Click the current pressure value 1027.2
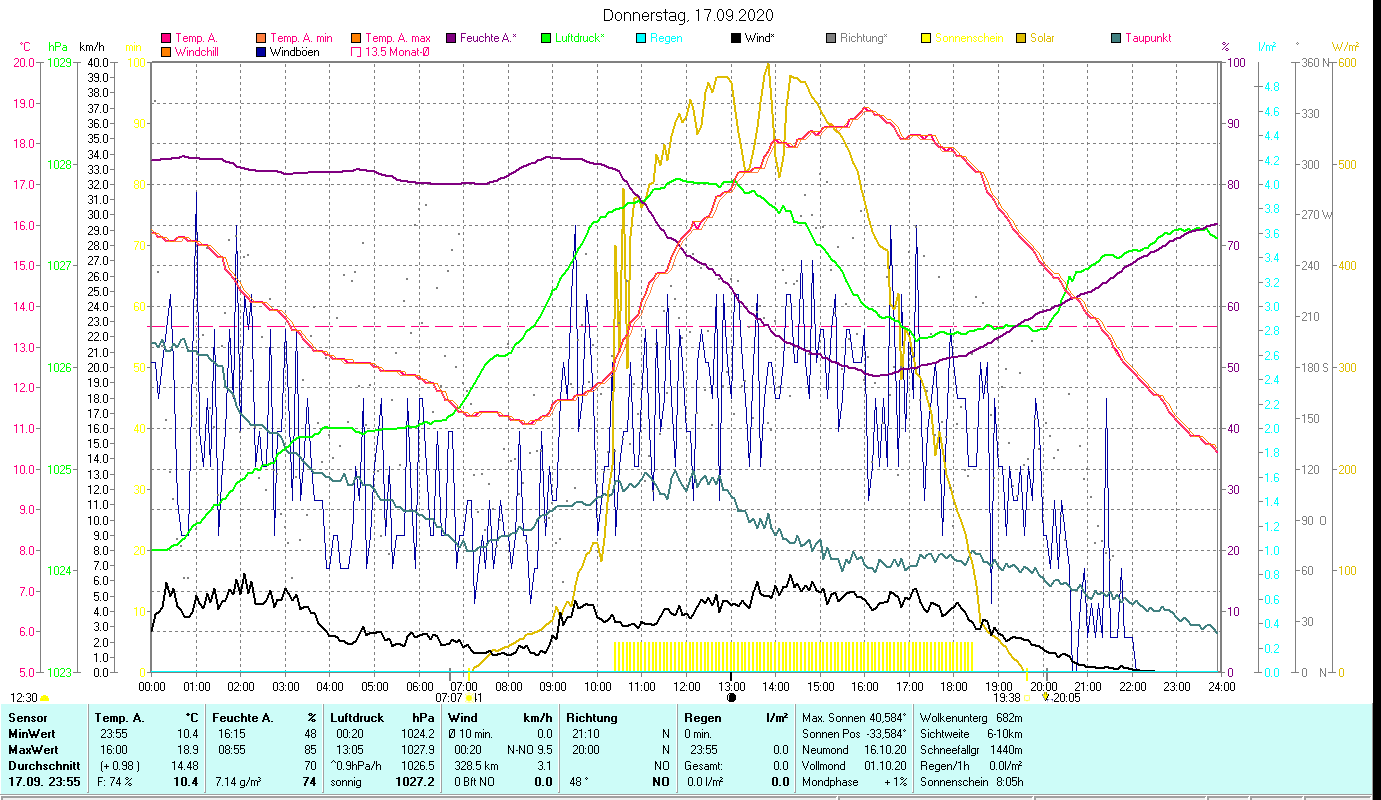Viewport: 1381px width, 800px height. (x=416, y=782)
